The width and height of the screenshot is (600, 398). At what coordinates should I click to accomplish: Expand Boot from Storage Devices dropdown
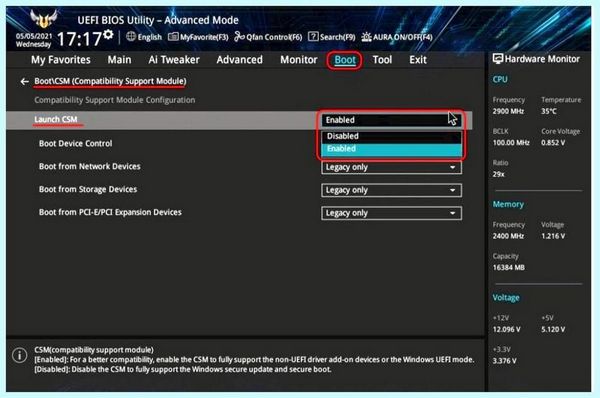391,190
